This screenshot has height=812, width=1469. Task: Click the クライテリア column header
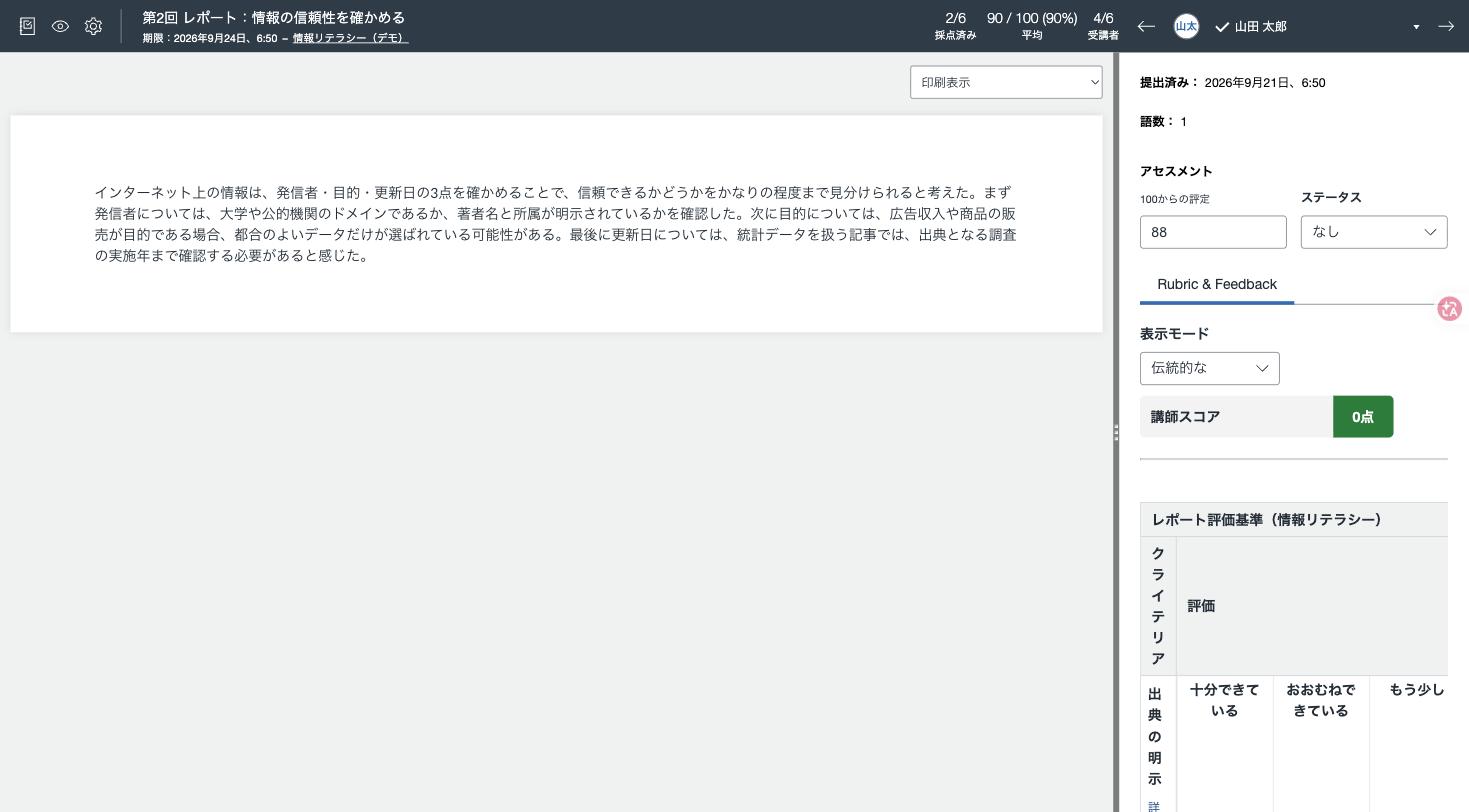(x=1158, y=606)
